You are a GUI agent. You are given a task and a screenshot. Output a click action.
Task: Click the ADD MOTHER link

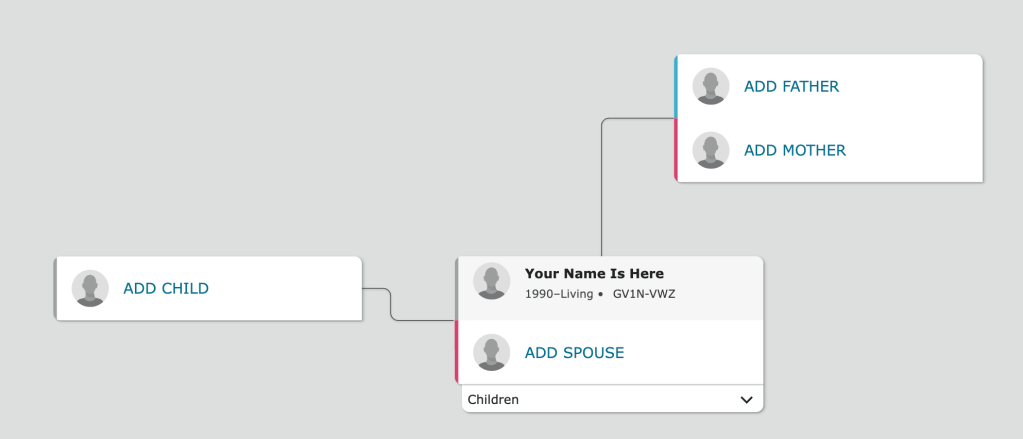point(794,151)
